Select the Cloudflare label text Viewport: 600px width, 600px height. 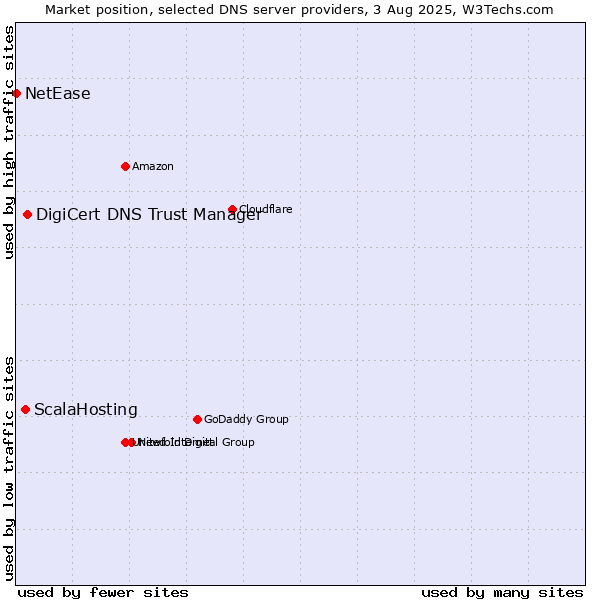(x=266, y=209)
